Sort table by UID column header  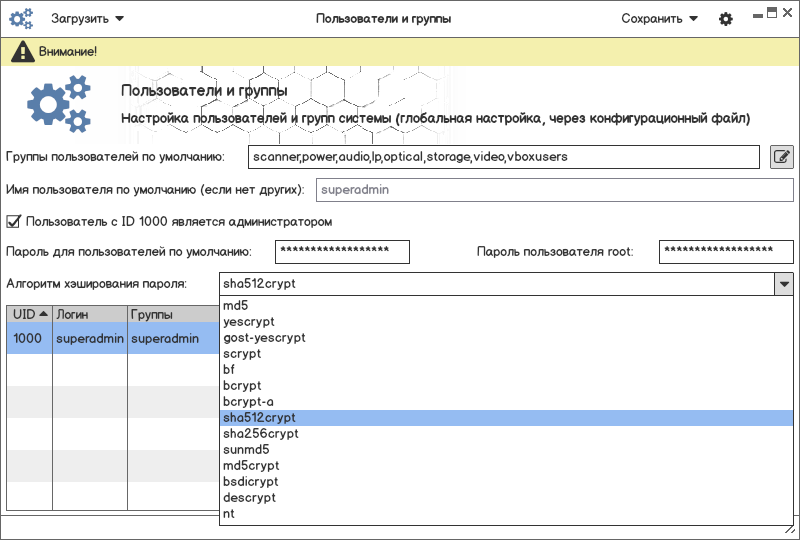click(29, 314)
